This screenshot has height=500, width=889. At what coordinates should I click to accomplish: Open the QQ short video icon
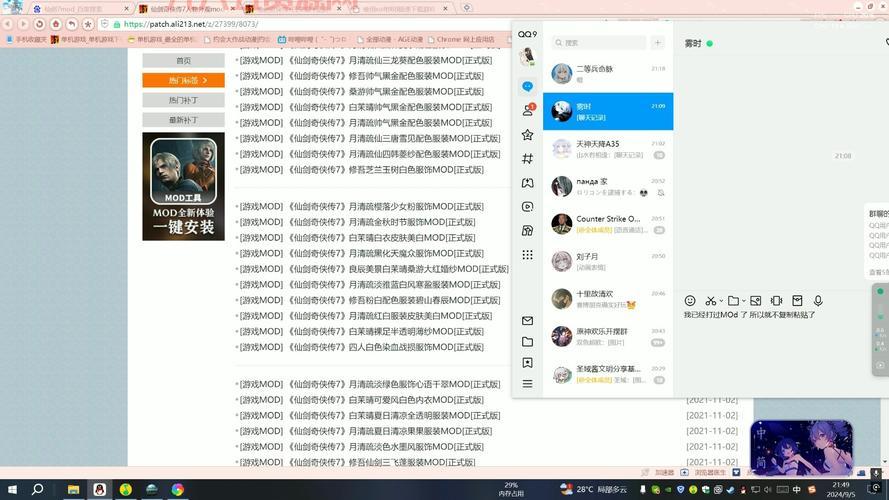click(x=527, y=206)
